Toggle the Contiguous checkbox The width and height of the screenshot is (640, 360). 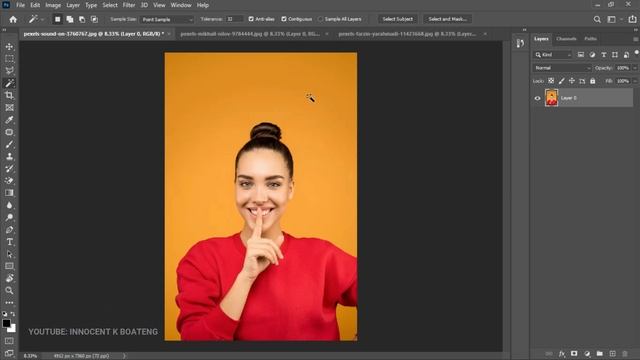point(284,19)
